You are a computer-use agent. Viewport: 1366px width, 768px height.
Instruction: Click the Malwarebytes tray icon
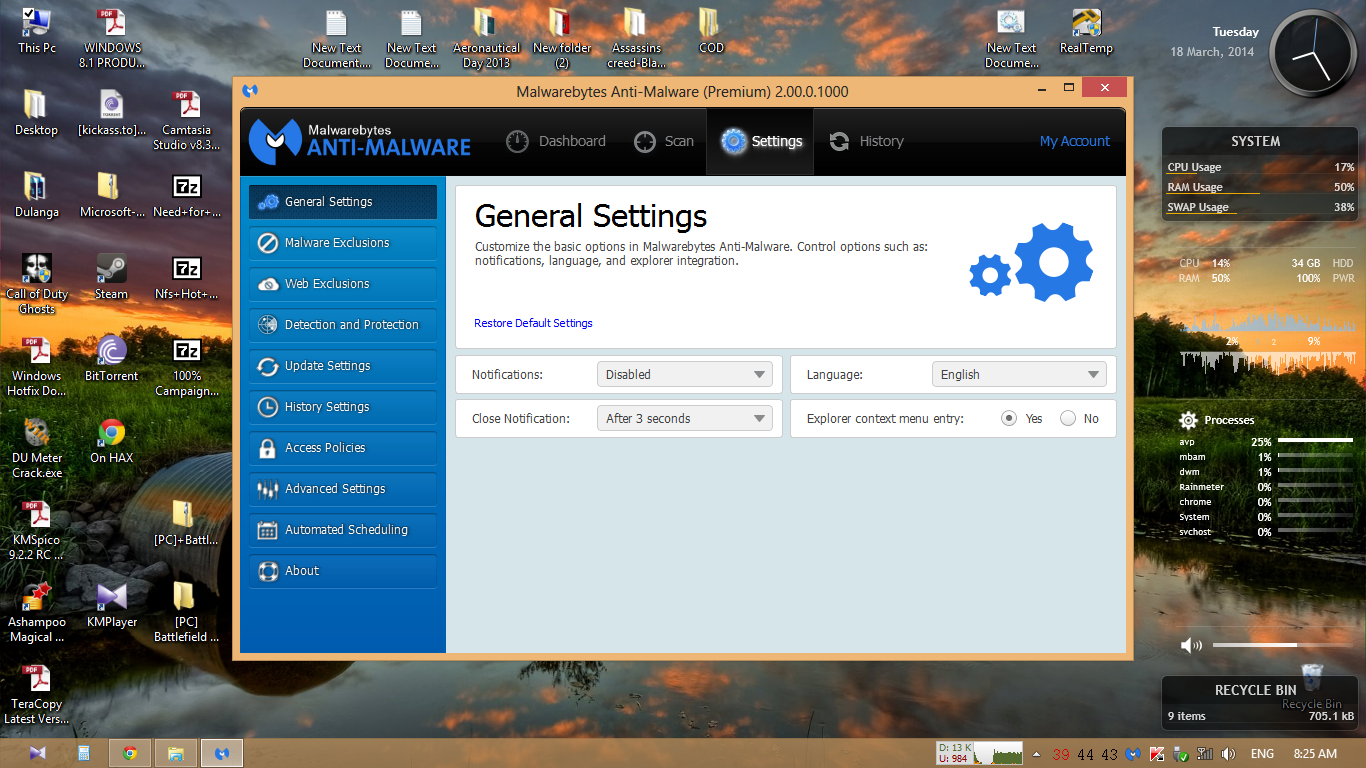[1133, 753]
